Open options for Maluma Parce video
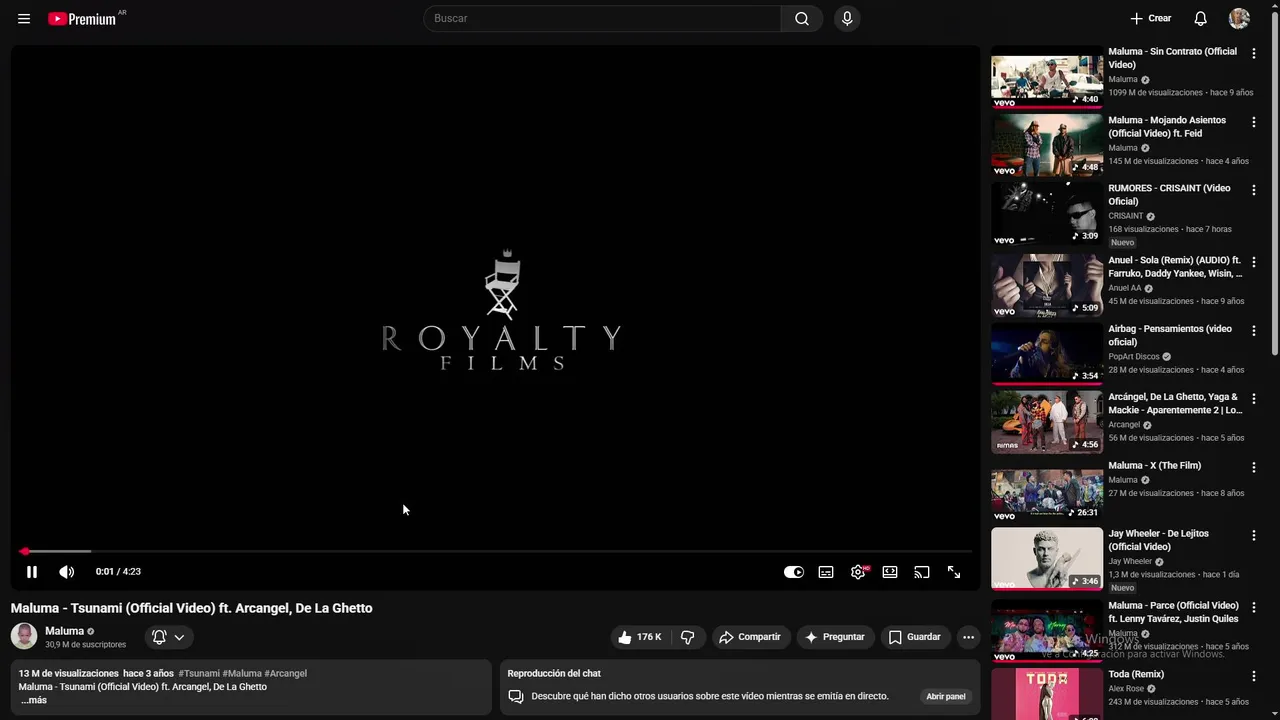This screenshot has height=720, width=1280. click(x=1254, y=607)
